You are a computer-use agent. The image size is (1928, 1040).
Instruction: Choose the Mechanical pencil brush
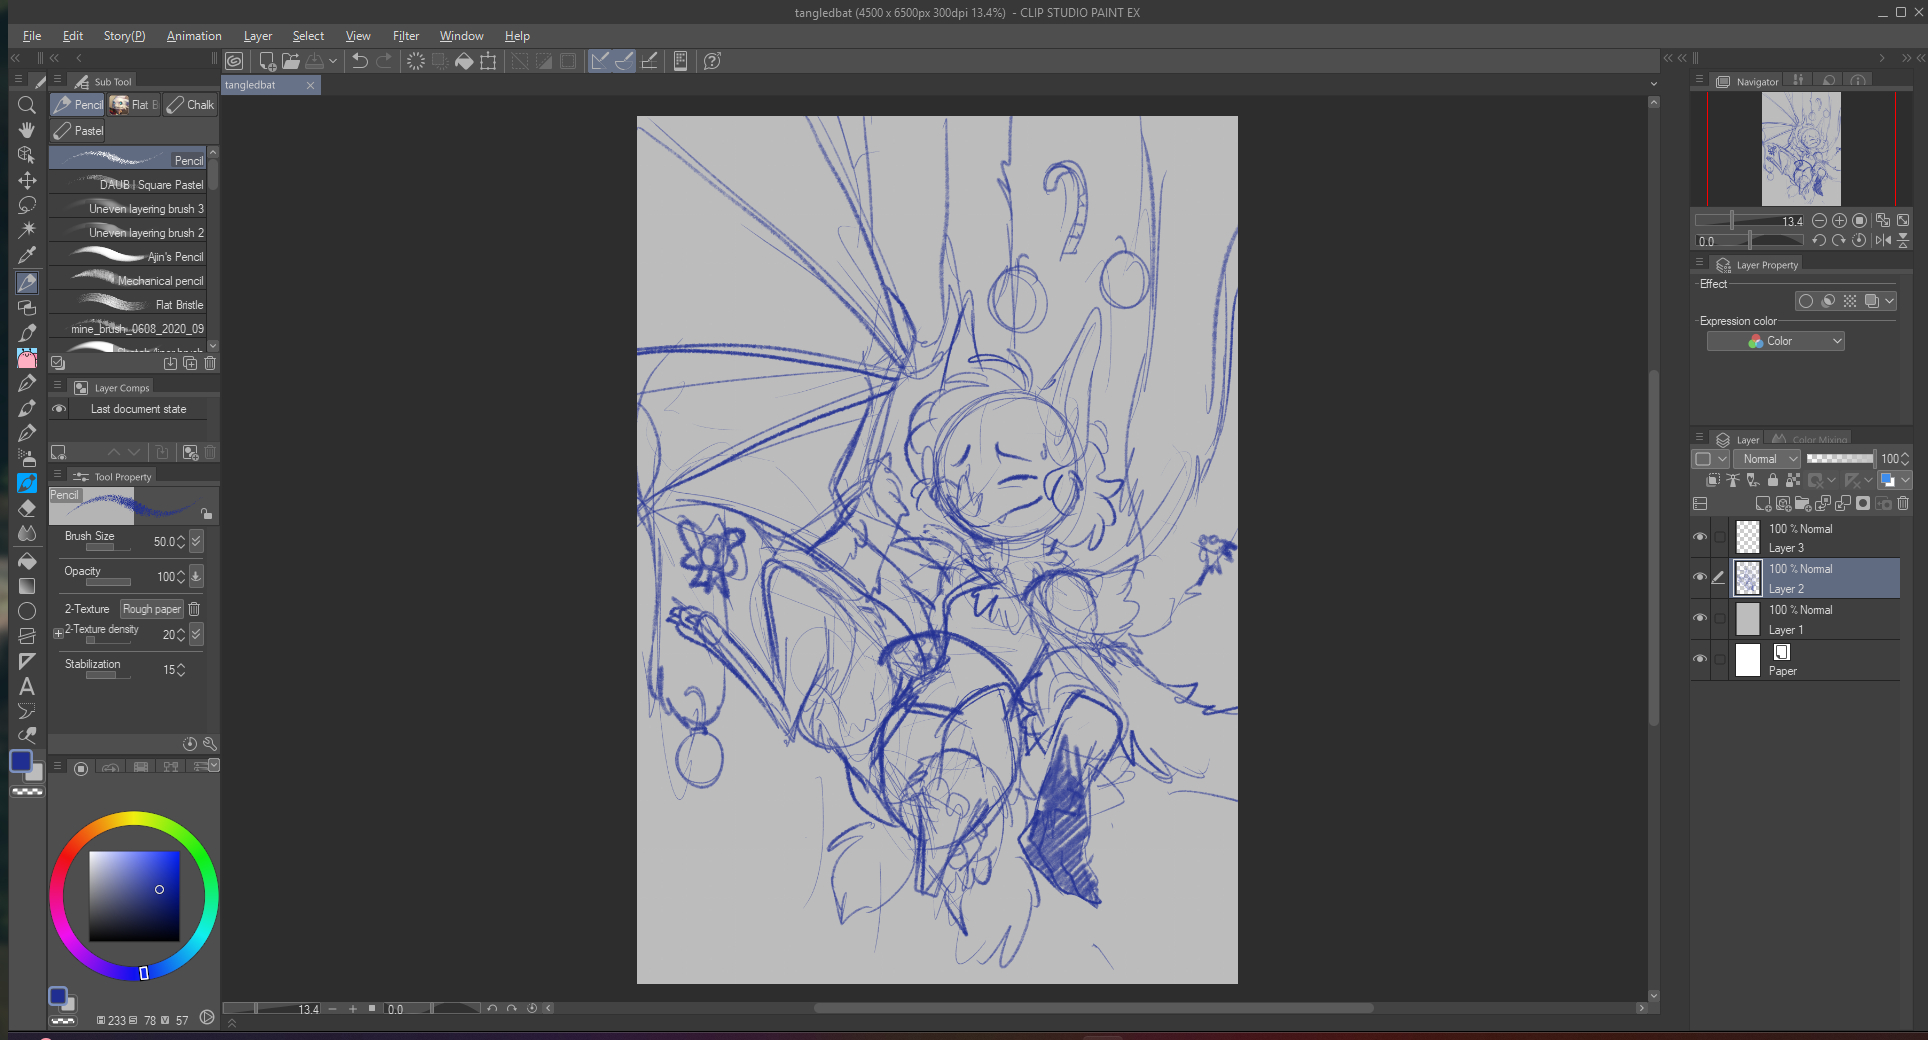pos(128,281)
